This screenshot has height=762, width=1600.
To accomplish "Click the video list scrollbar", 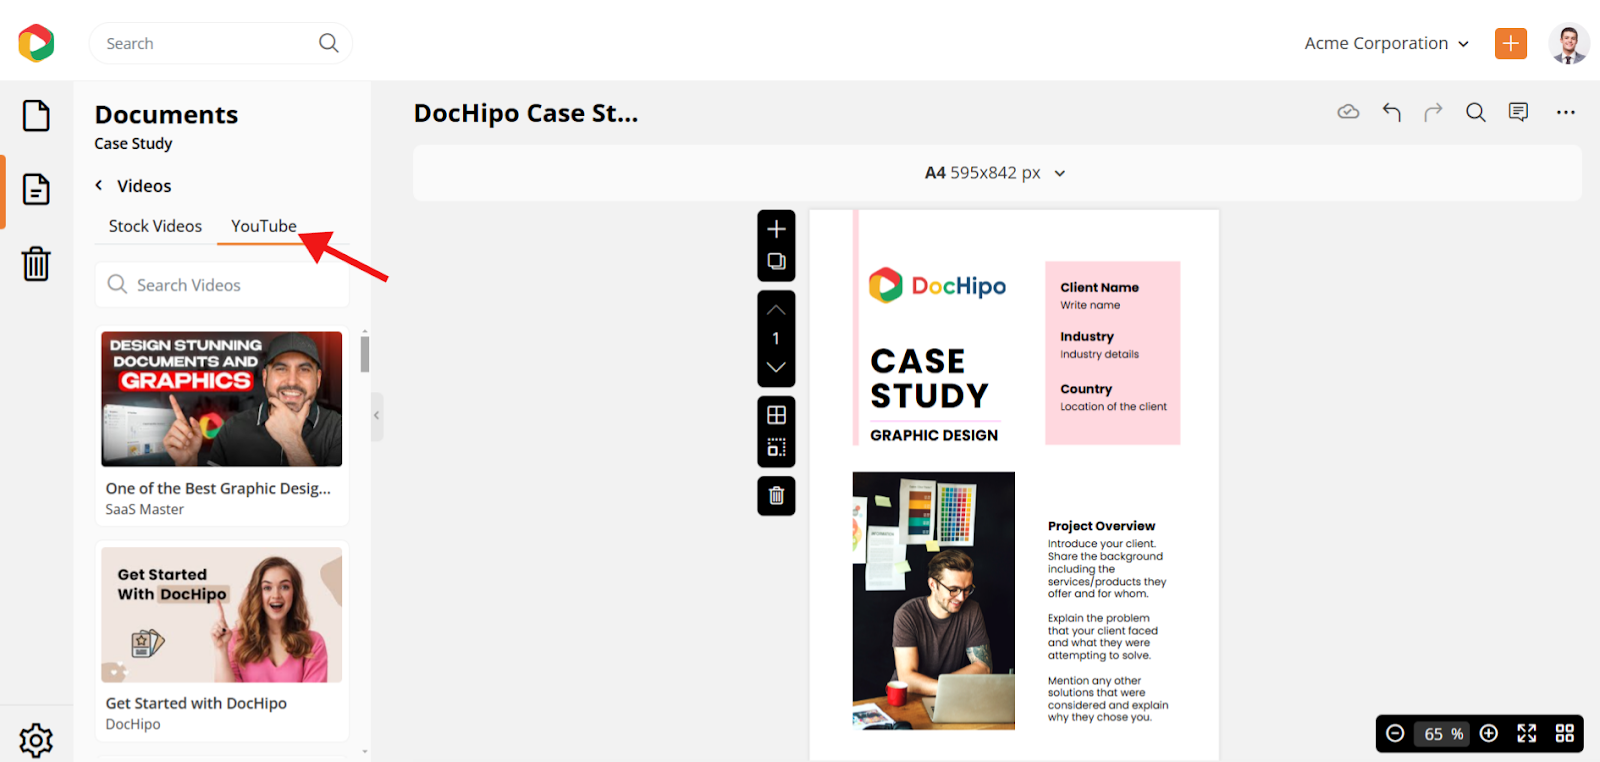I will point(365,354).
